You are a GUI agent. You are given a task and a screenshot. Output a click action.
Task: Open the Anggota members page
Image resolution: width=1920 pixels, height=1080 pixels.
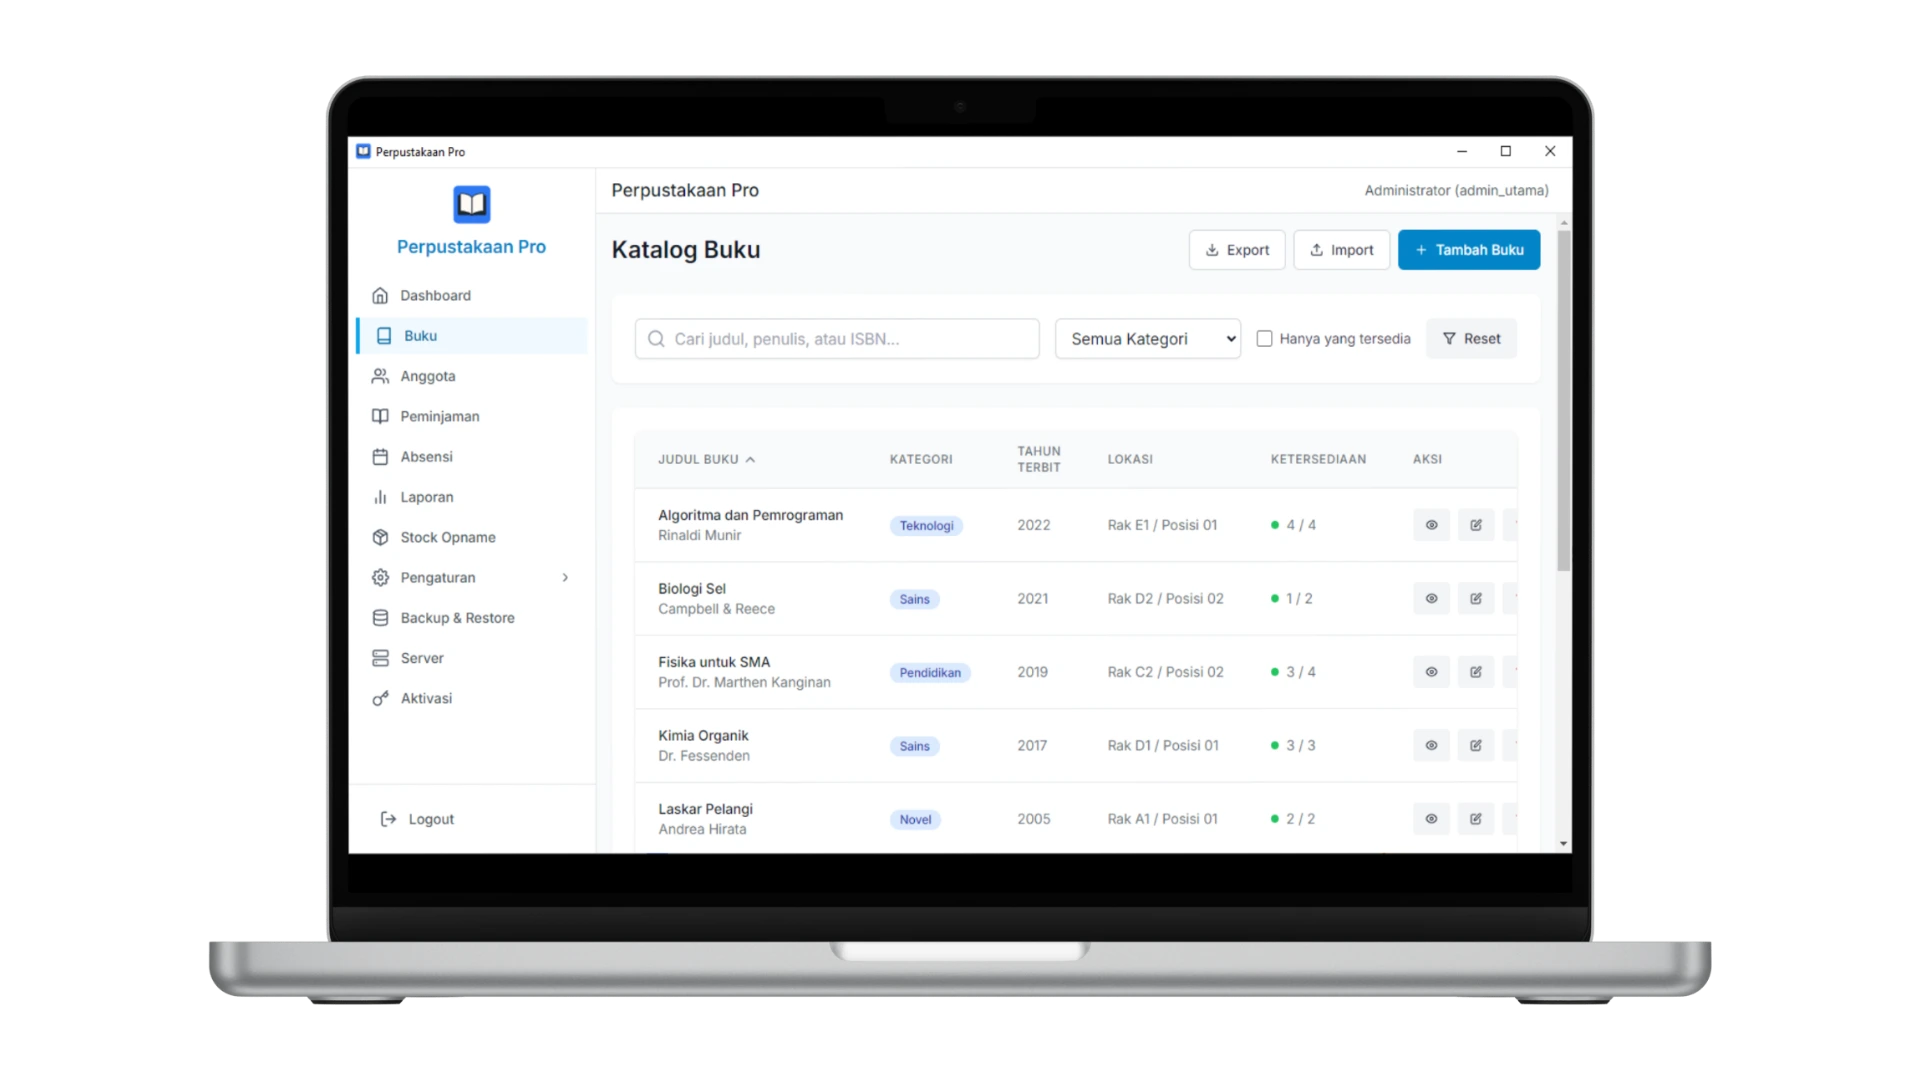pos(471,376)
